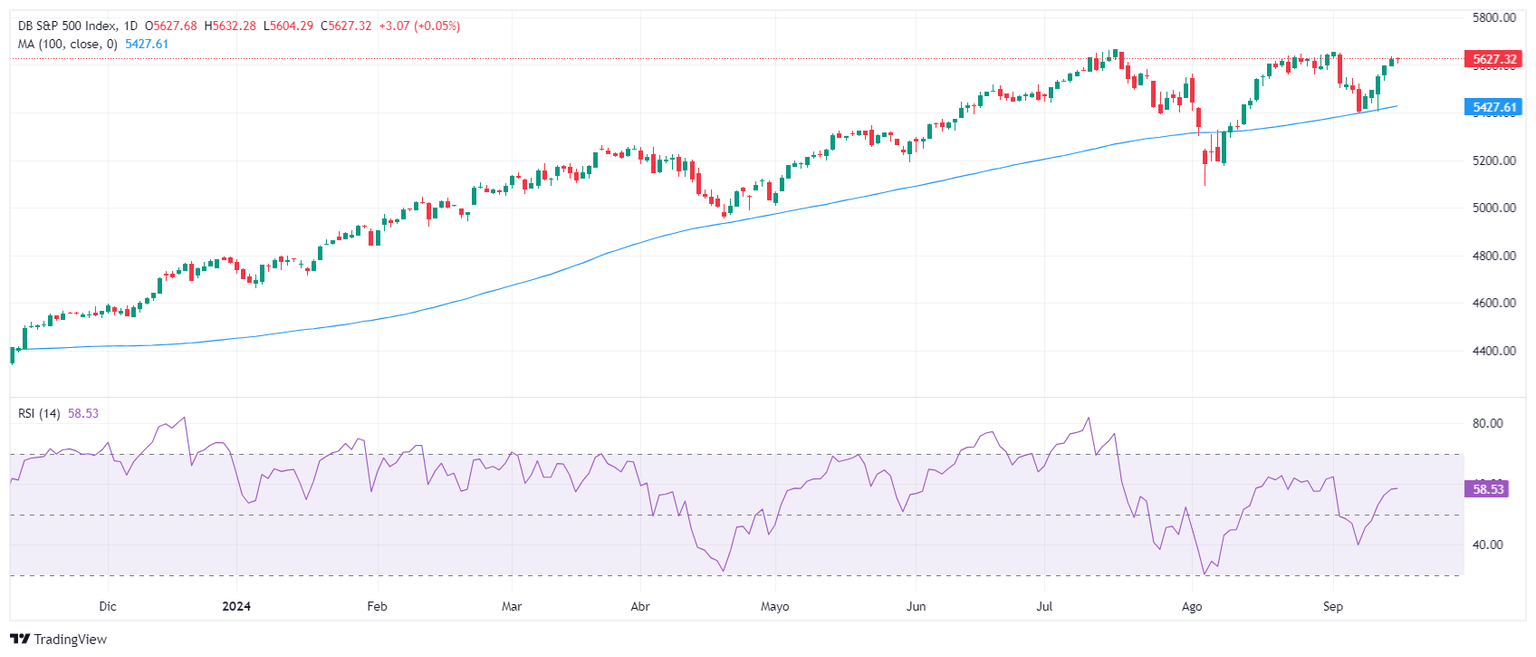
Task: Select the Mayo marker on time axis
Action: click(x=775, y=606)
